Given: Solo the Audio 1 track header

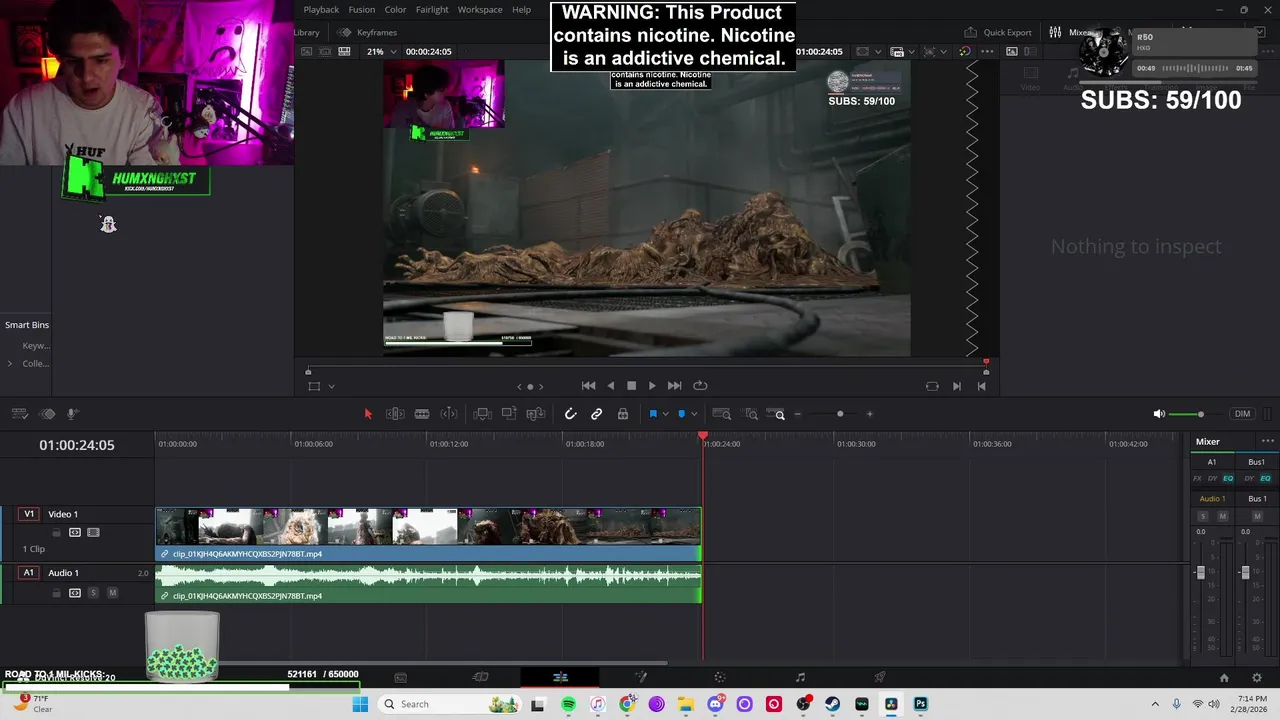Looking at the screenshot, I should (94, 593).
